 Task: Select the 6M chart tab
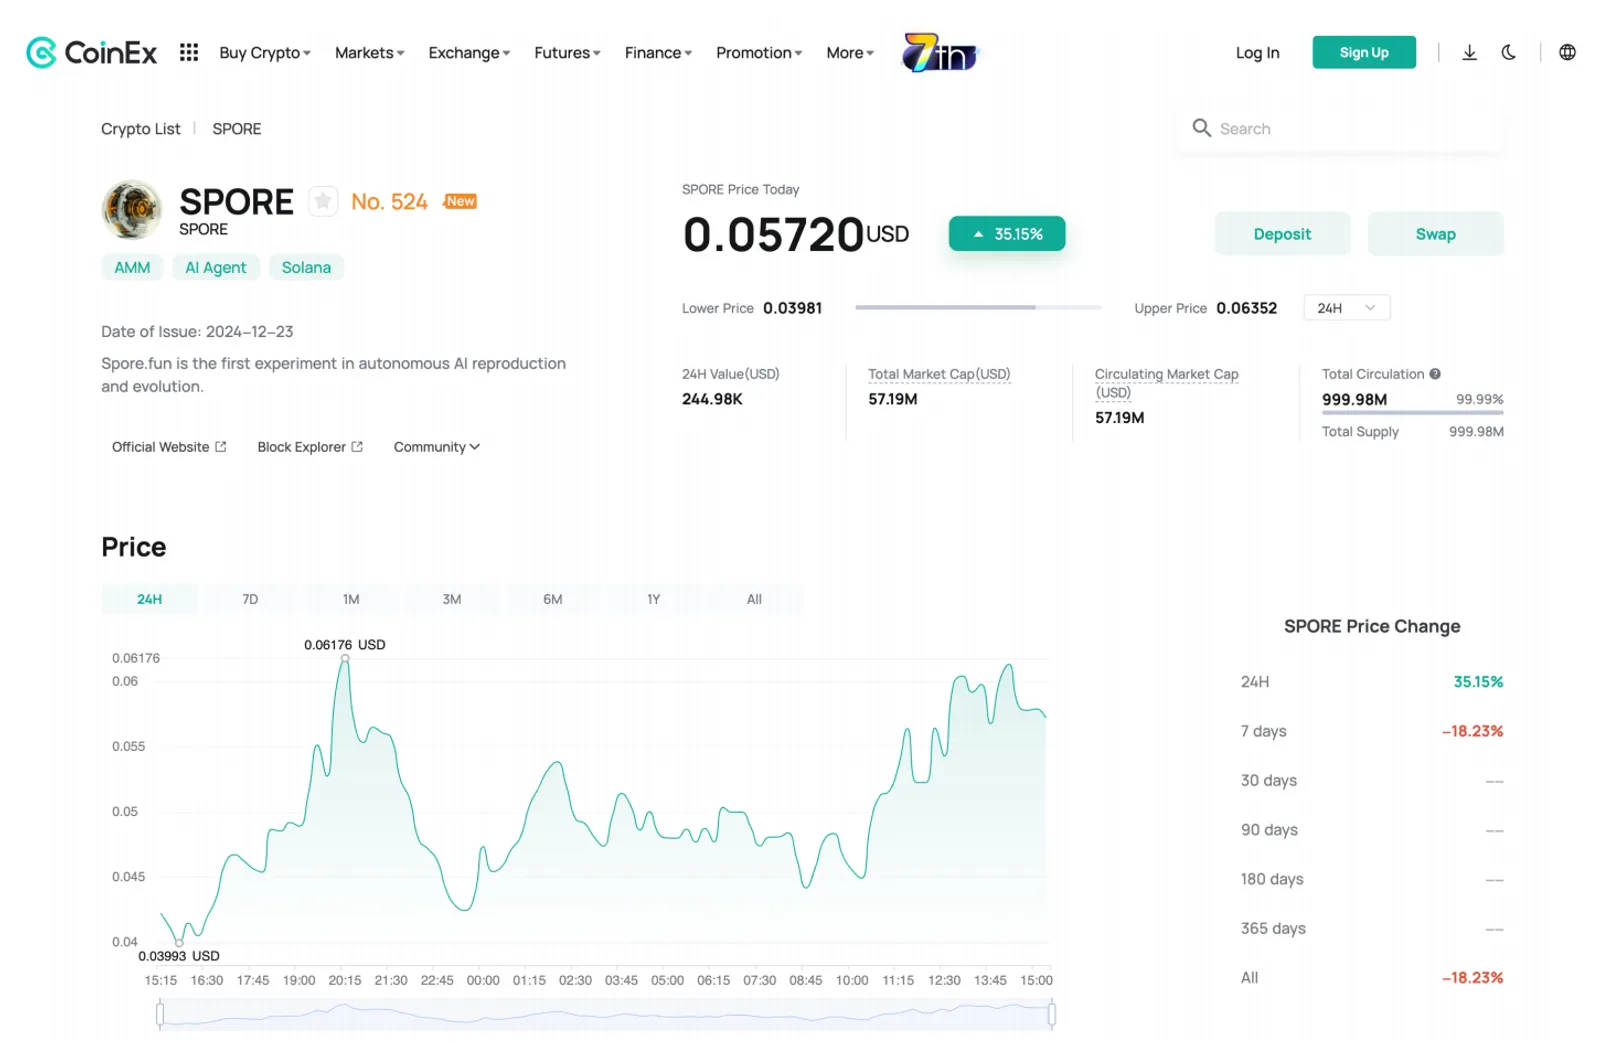click(x=553, y=599)
